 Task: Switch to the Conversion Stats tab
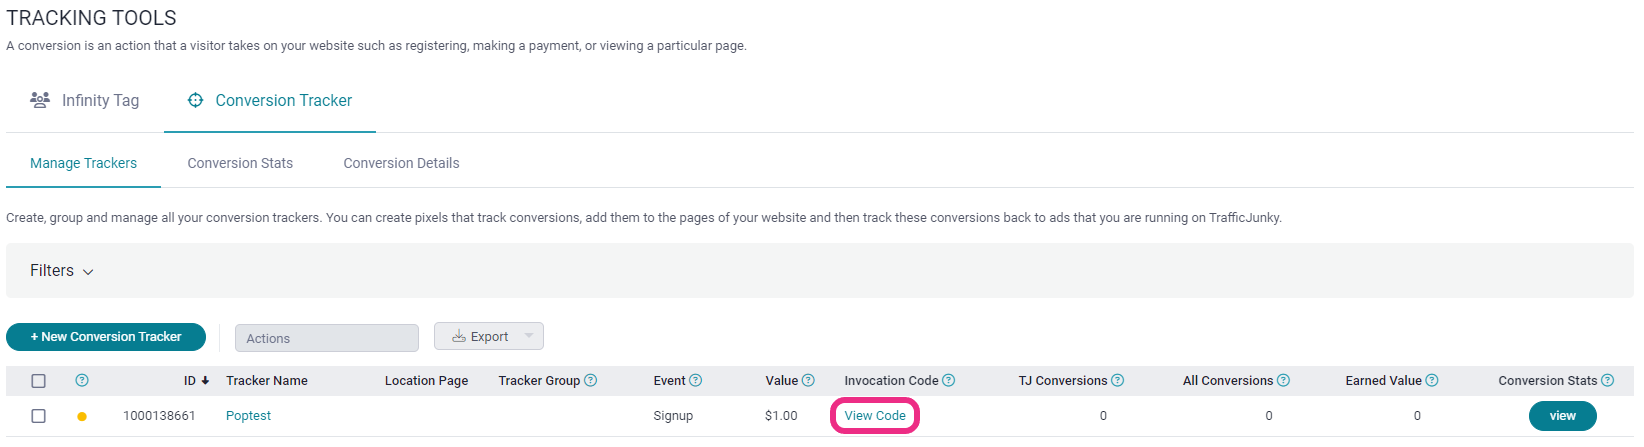240,163
